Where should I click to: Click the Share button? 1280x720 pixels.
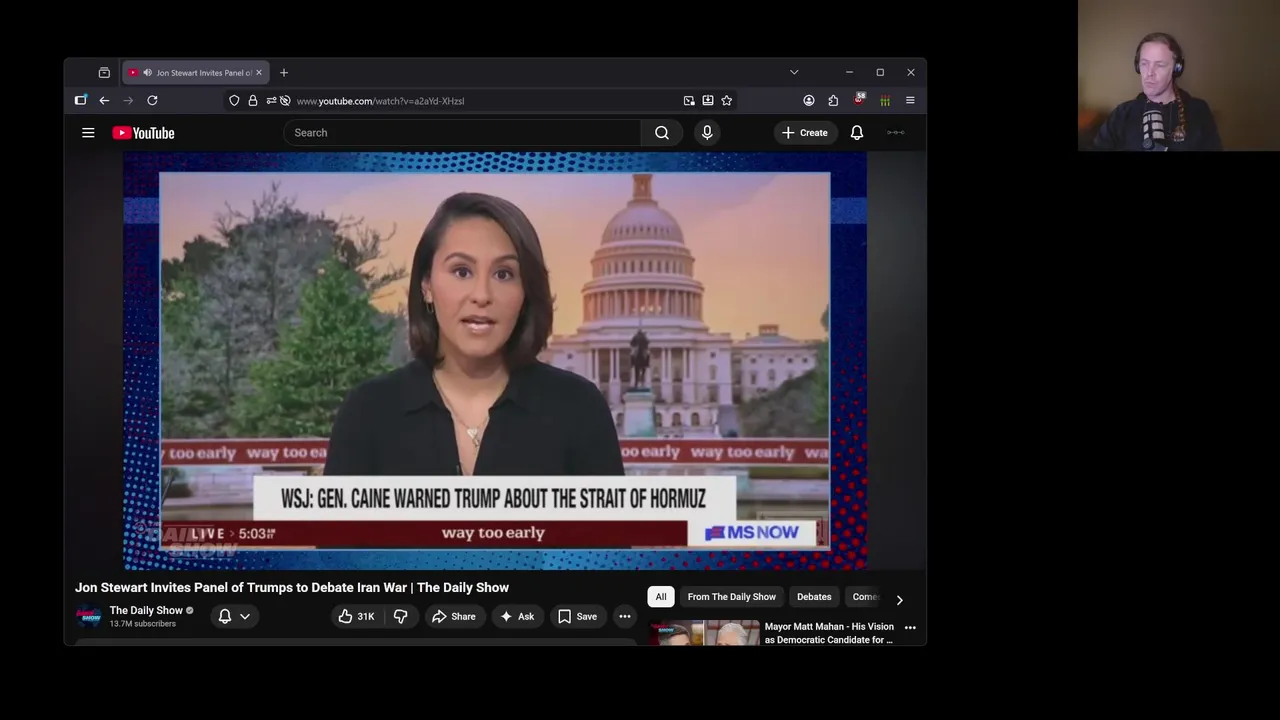(453, 617)
